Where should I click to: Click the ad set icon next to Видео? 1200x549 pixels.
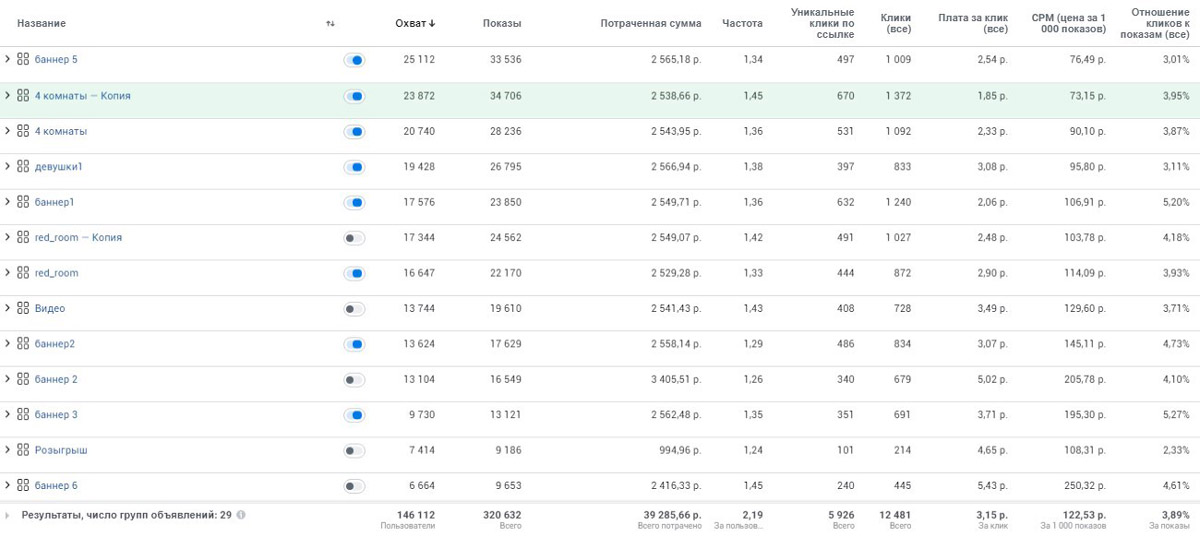click(23, 309)
